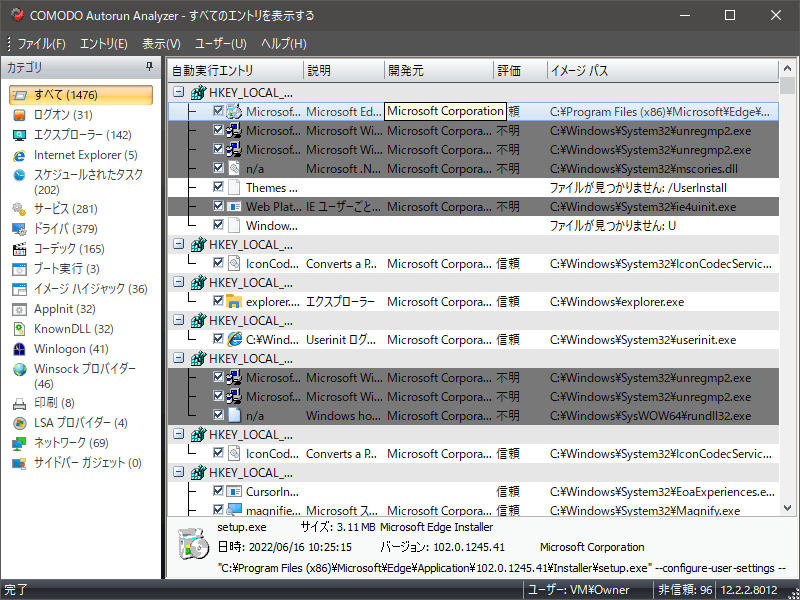Collapse the HKEY_LOCAL_ node above CursorIn...

point(177,472)
